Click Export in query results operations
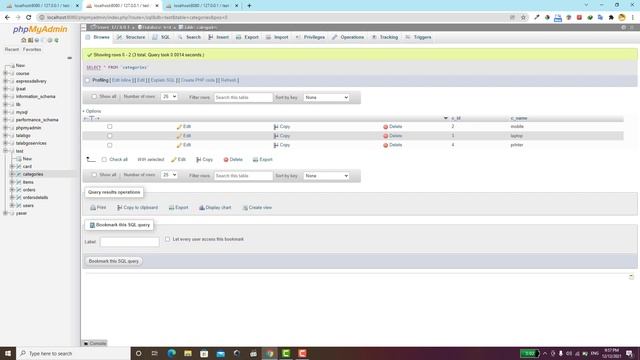640x360 pixels. (178, 207)
